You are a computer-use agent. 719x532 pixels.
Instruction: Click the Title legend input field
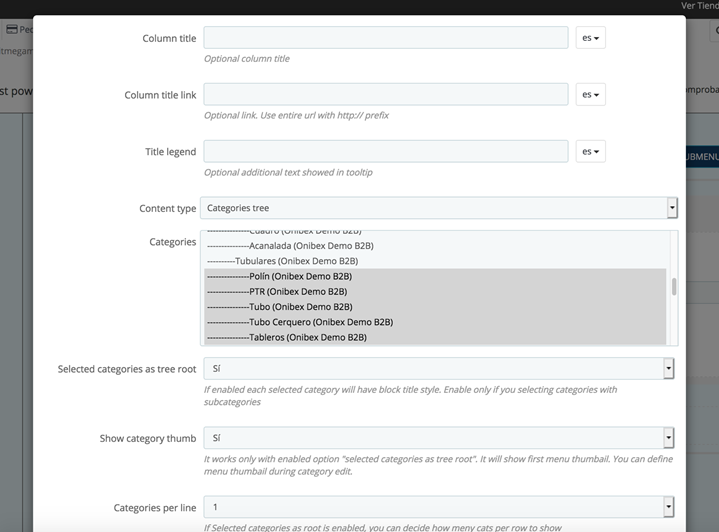point(386,152)
